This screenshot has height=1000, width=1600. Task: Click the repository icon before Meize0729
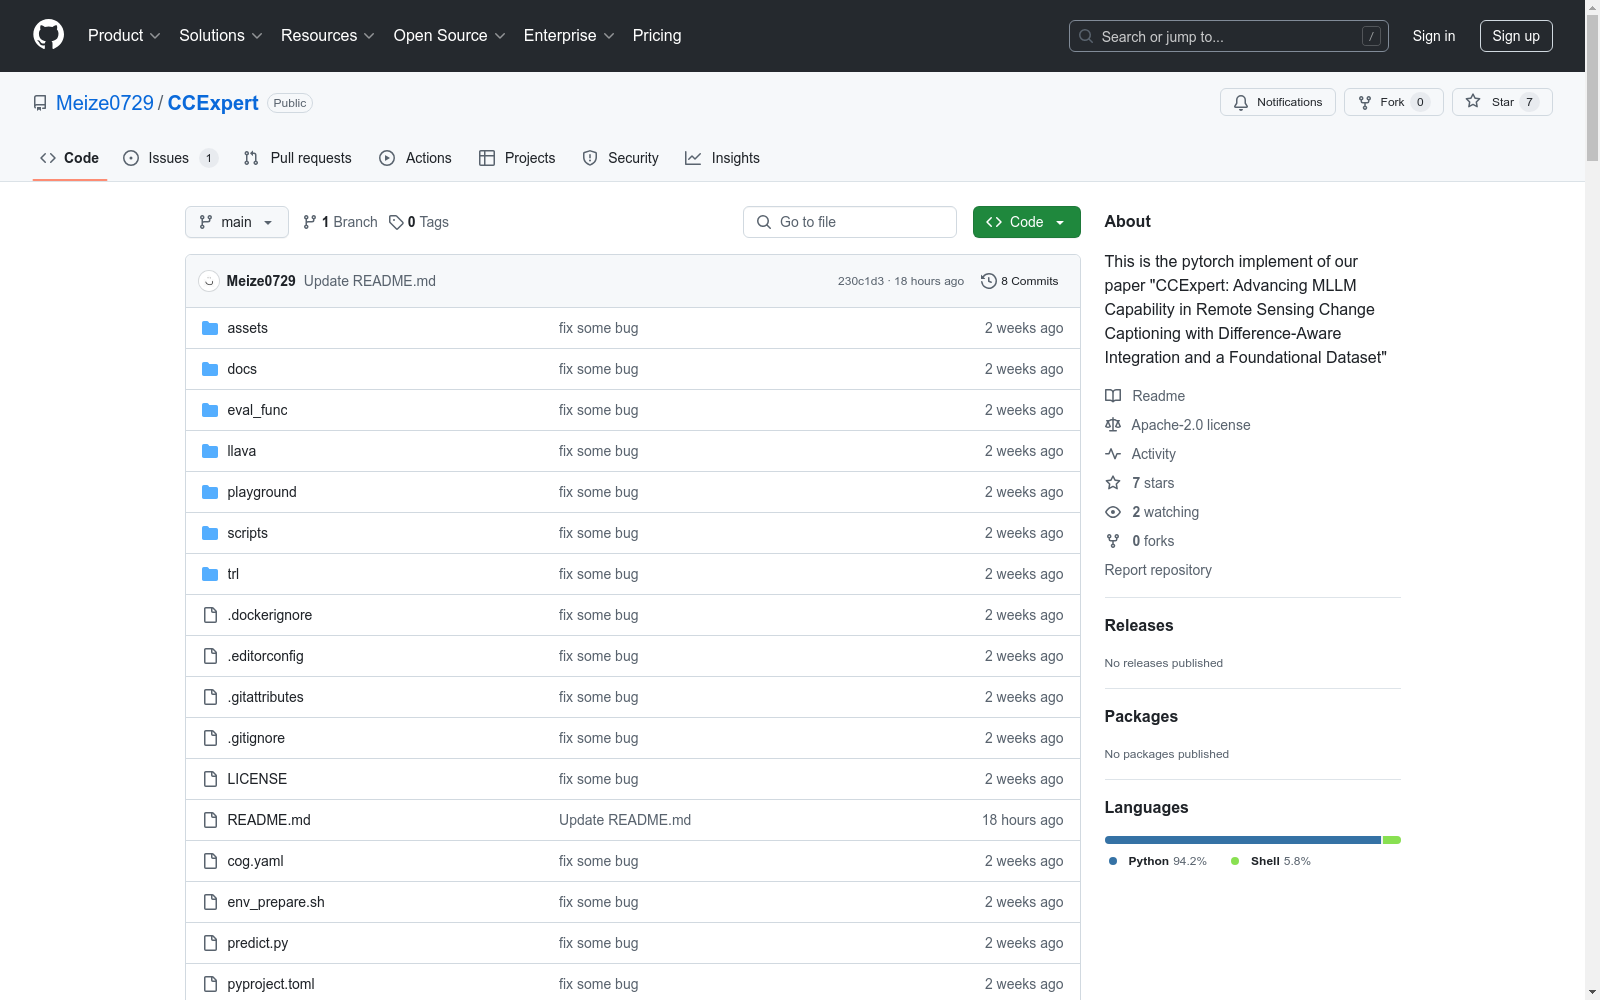tap(40, 103)
